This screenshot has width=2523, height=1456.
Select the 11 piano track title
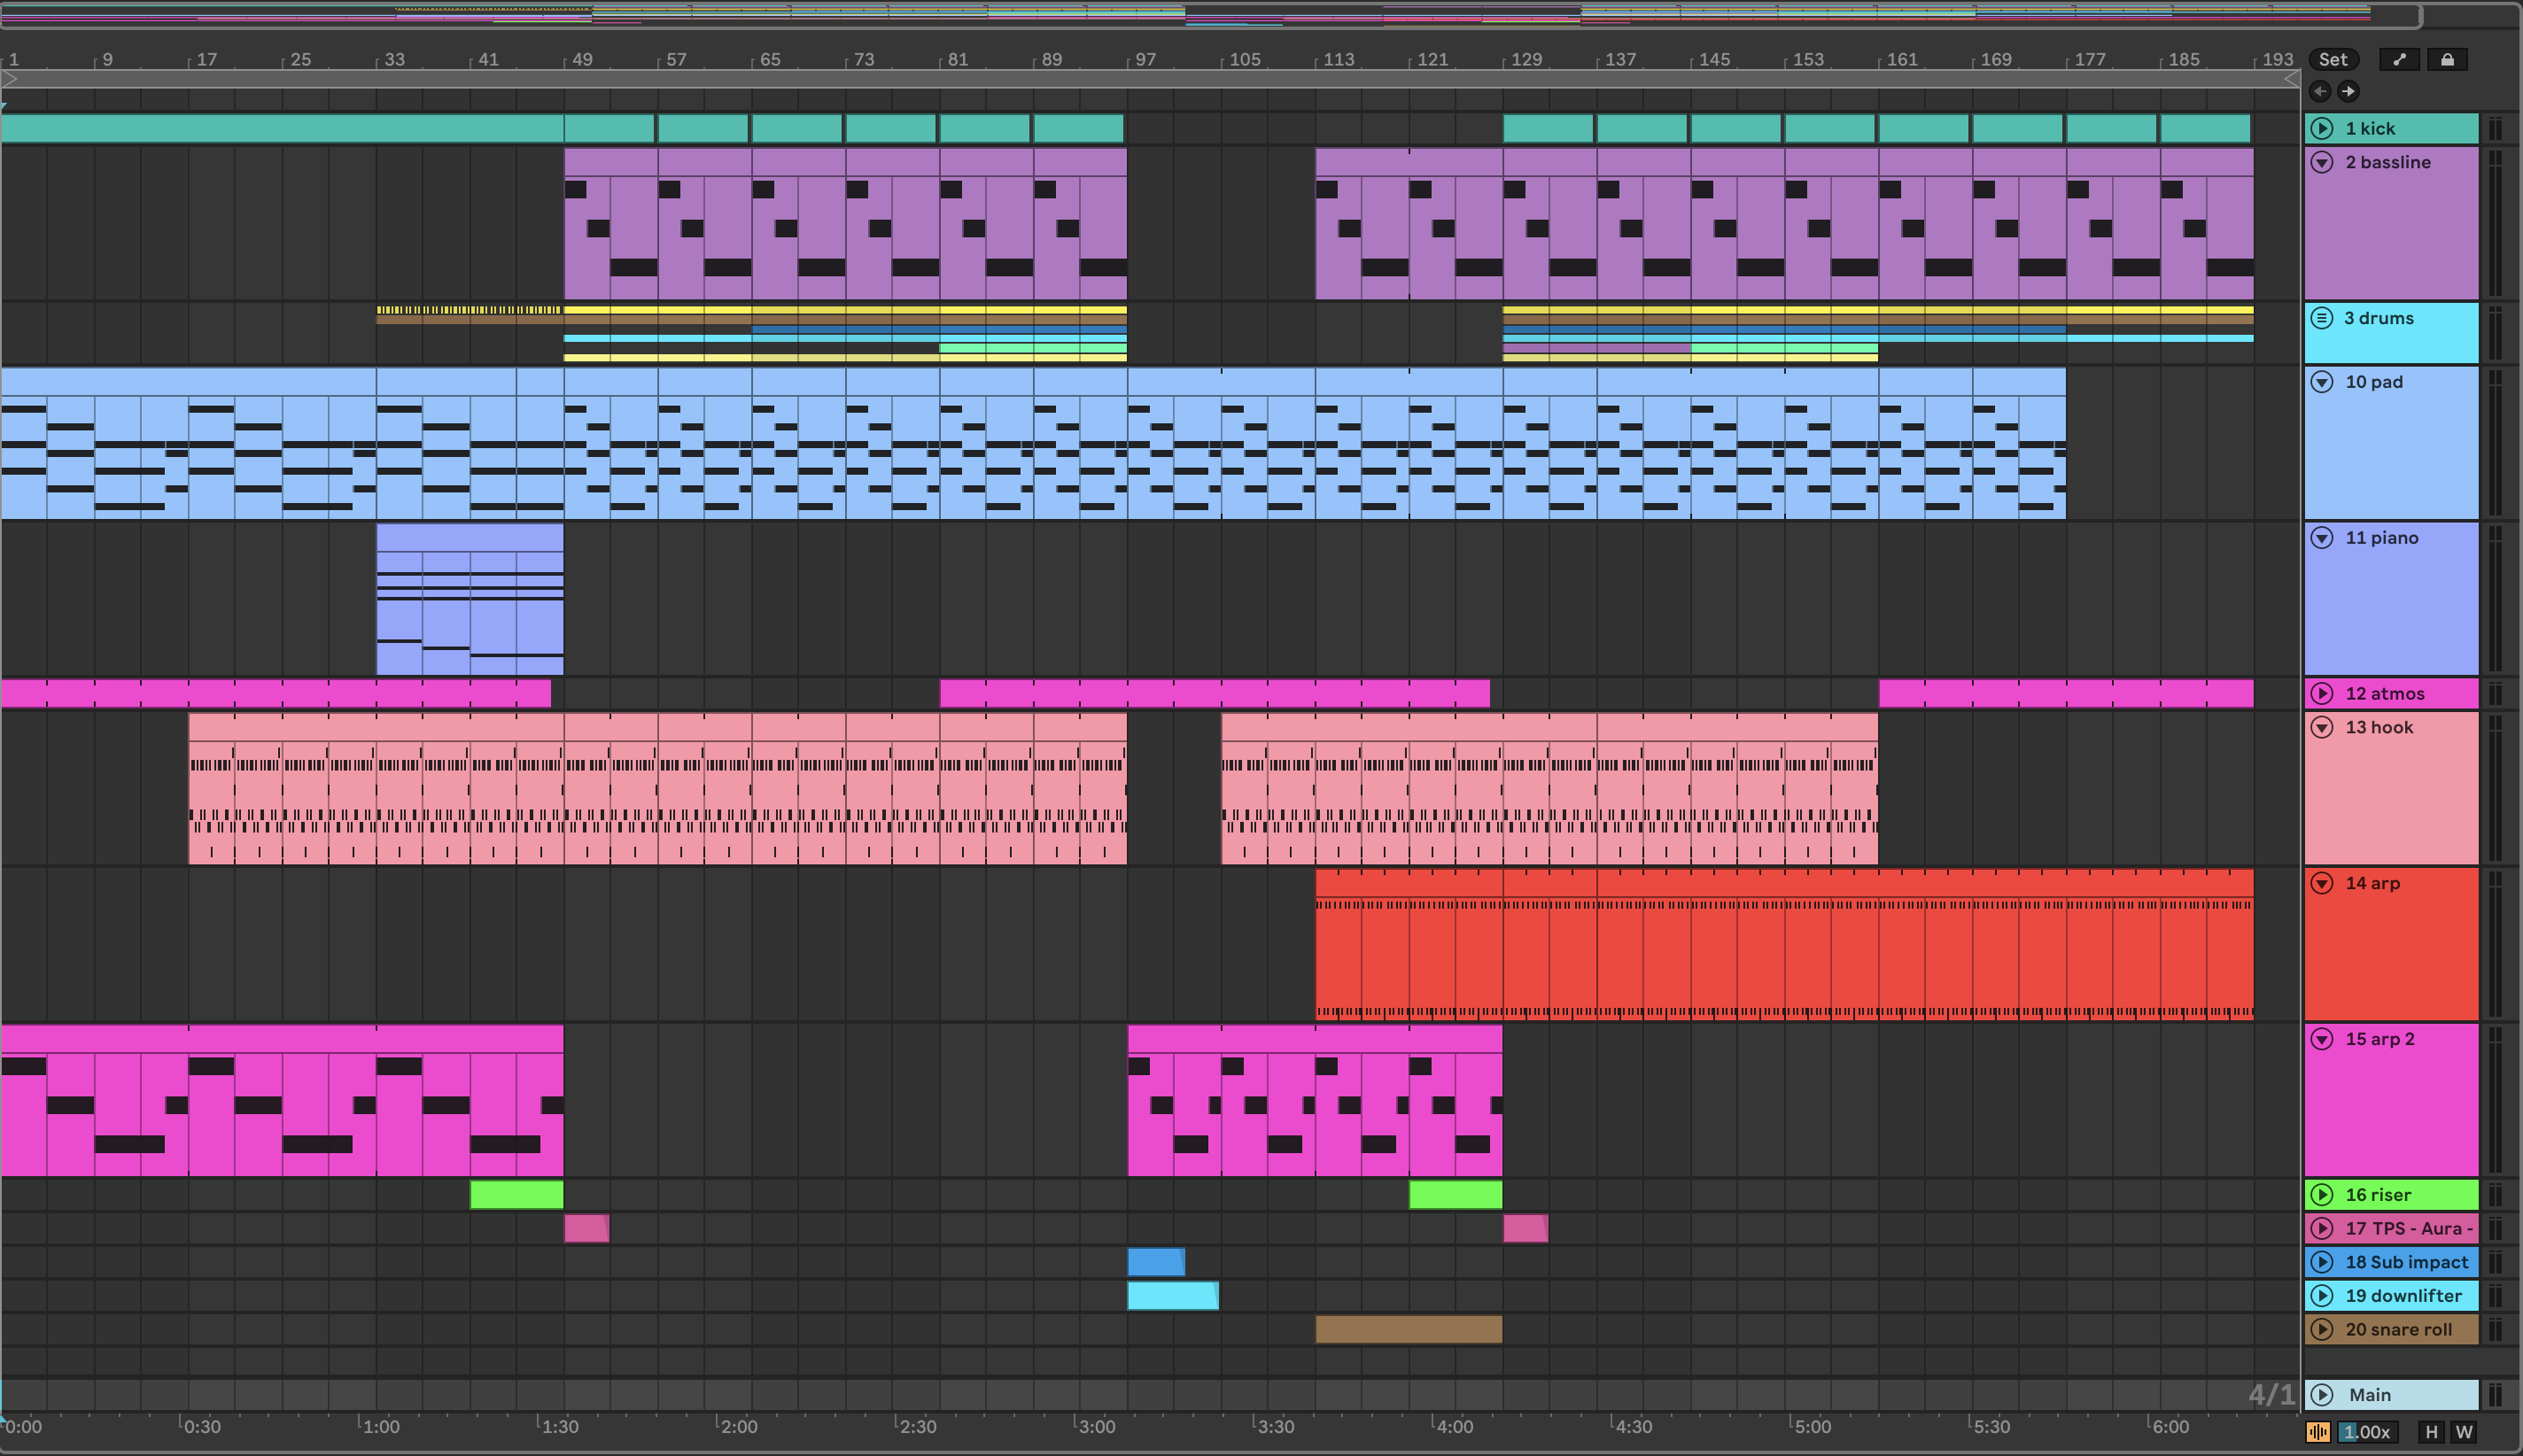pyautogui.click(x=2382, y=538)
